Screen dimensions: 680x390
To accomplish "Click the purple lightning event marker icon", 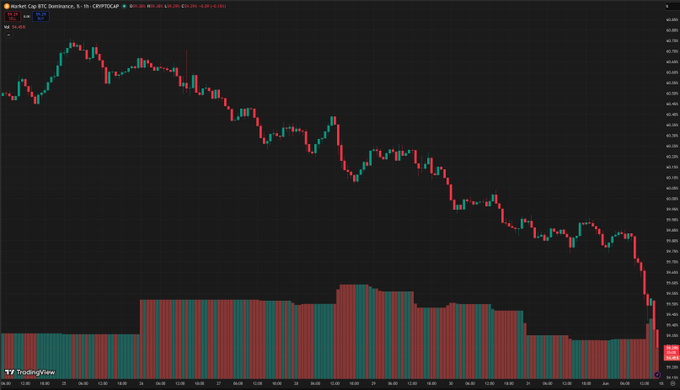I will pos(657,374).
